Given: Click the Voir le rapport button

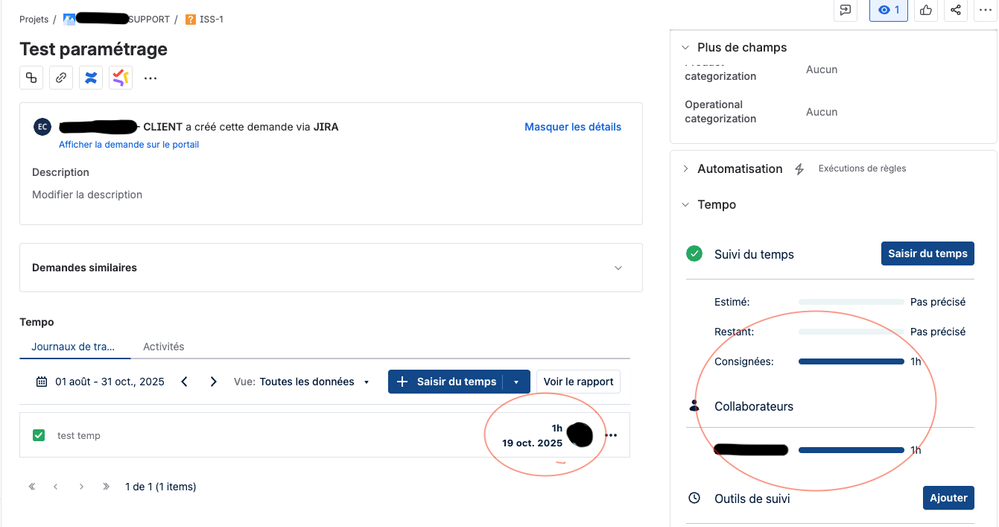Looking at the screenshot, I should tap(578, 382).
